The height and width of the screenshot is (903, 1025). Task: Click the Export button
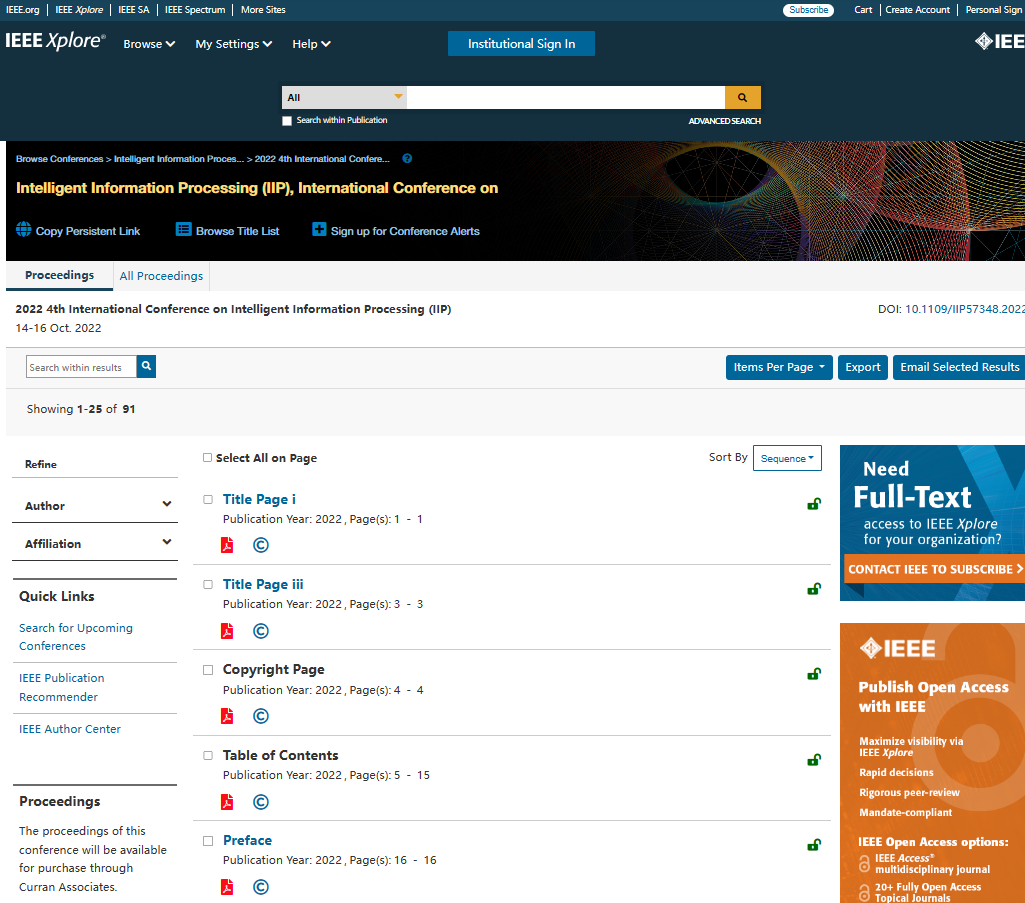pyautogui.click(x=863, y=367)
